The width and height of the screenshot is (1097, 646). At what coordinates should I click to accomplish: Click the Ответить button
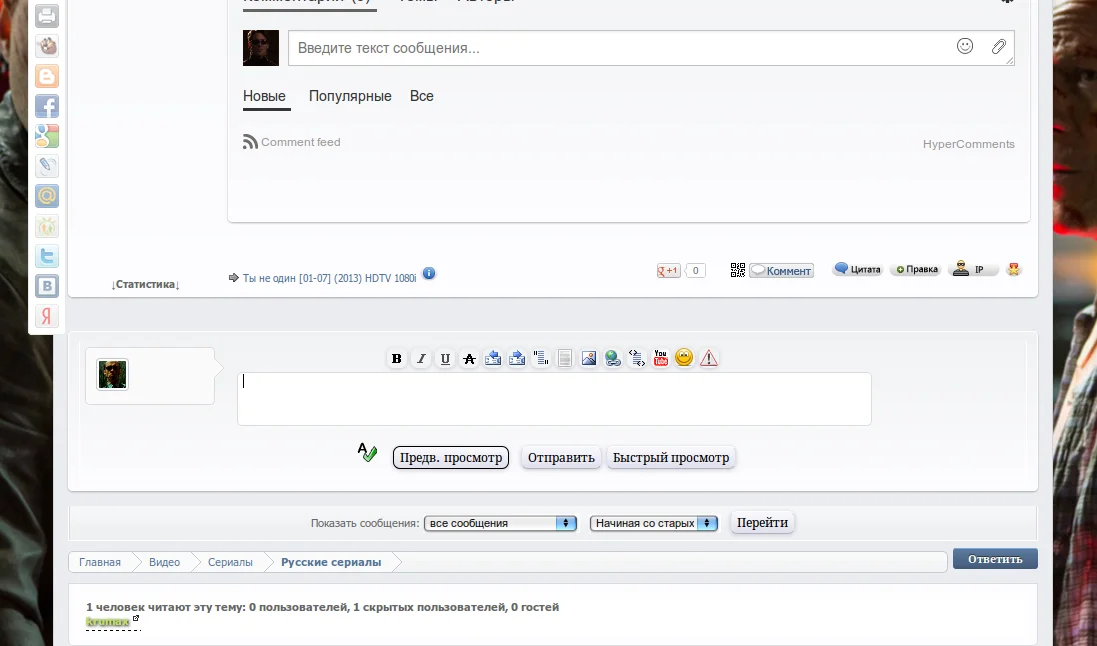(x=995, y=559)
